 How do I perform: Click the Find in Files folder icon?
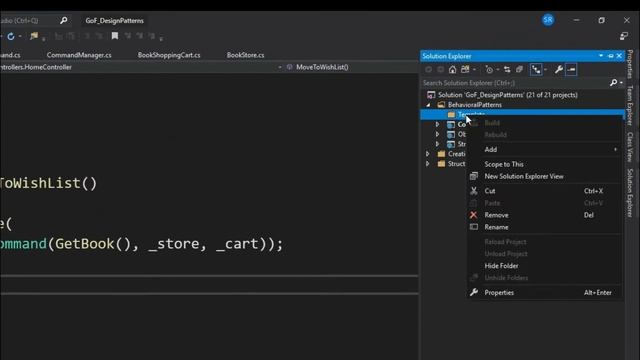(34, 36)
